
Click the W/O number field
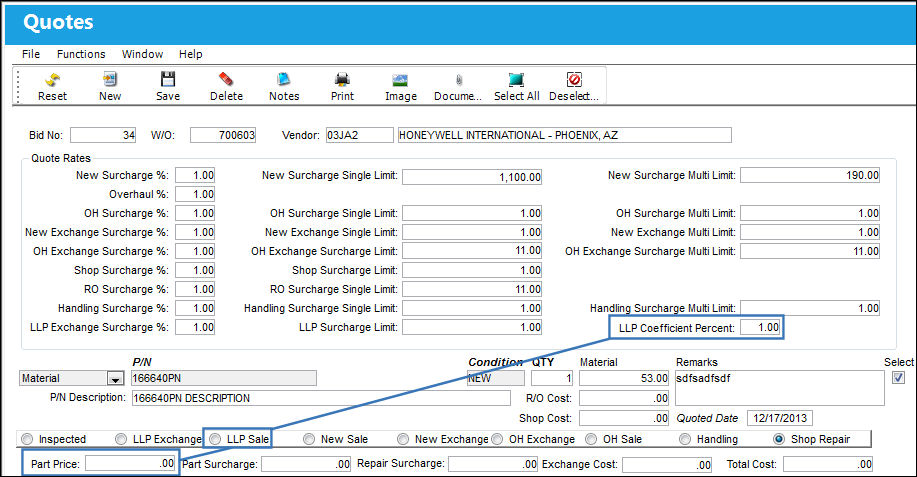[x=223, y=135]
